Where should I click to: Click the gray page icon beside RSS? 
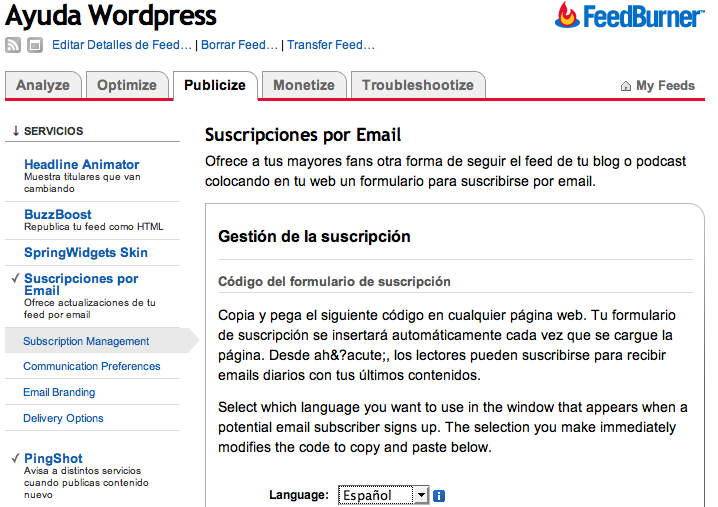coord(35,45)
